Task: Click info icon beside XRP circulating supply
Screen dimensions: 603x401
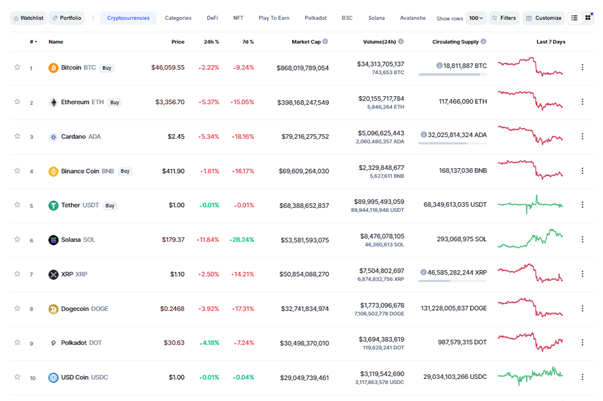Action: pos(423,272)
